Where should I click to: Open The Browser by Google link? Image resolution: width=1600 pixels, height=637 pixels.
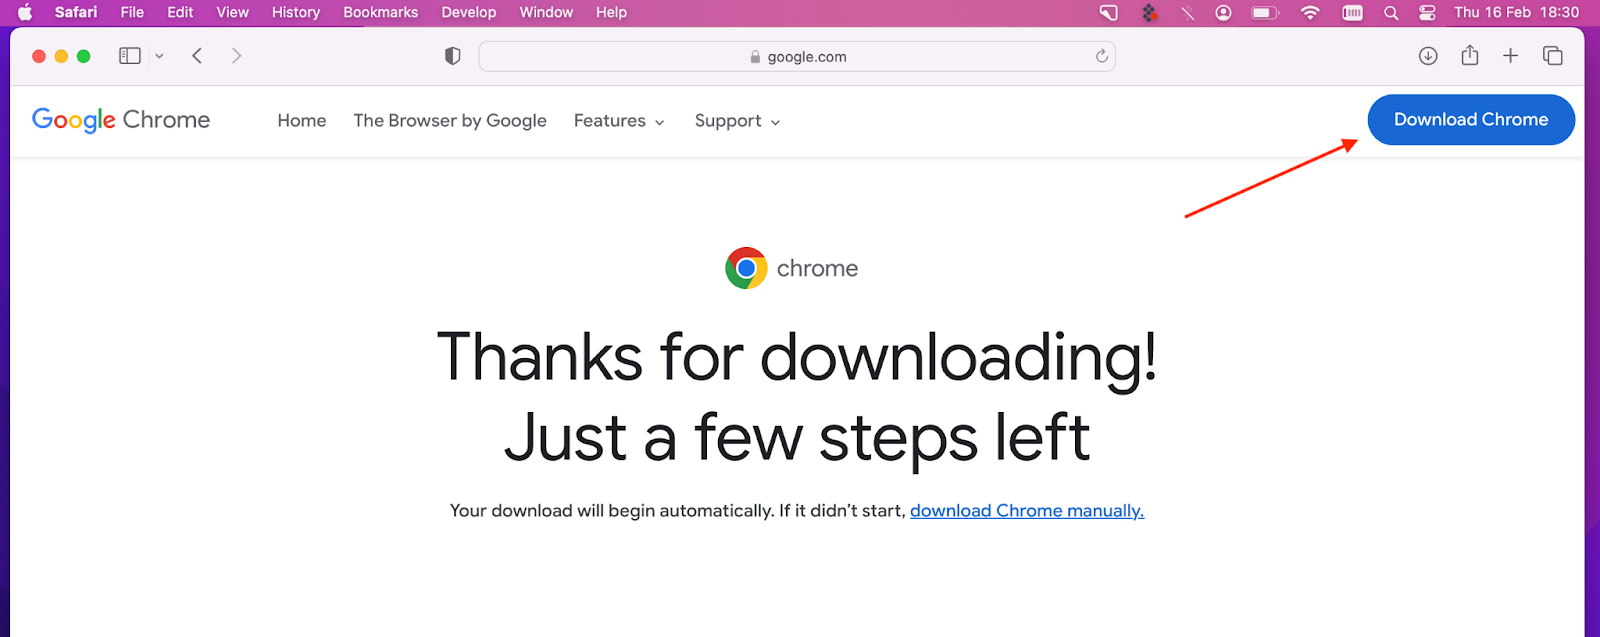click(450, 121)
